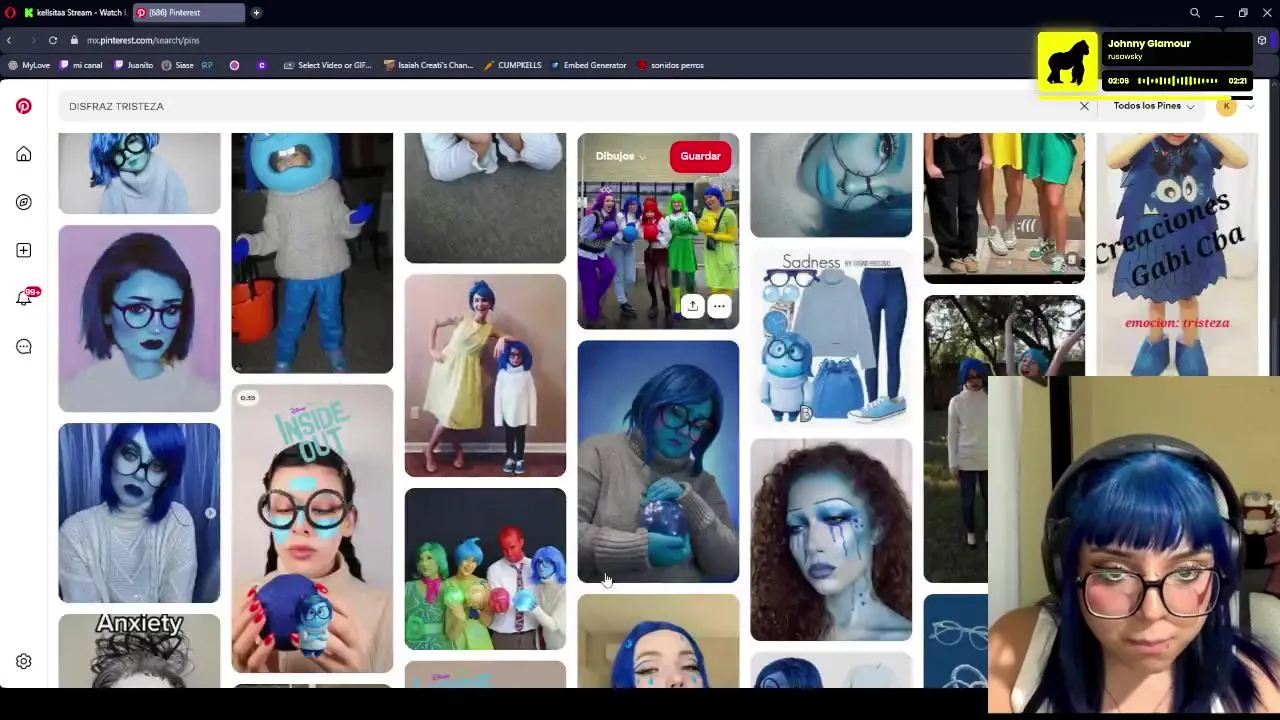Open the 'Creaciones Gabi Cba' pin

(x=1177, y=254)
